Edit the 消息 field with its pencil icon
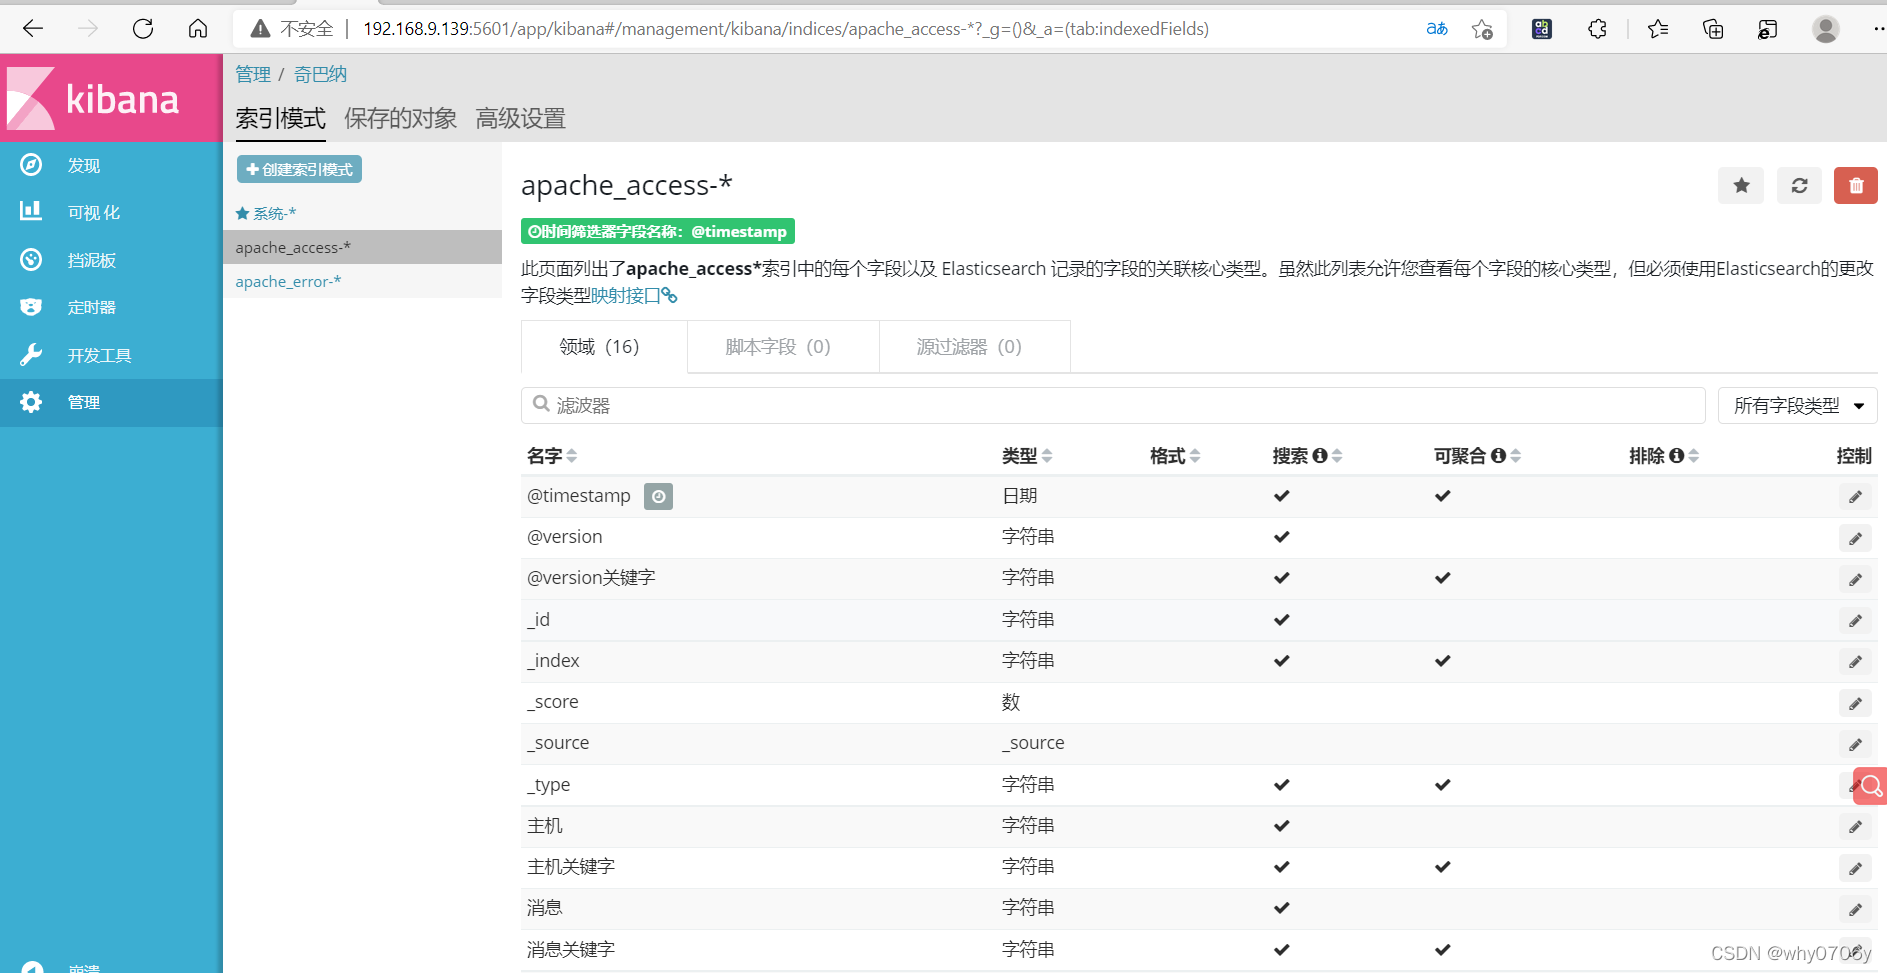The height and width of the screenshot is (973, 1887). tap(1855, 909)
